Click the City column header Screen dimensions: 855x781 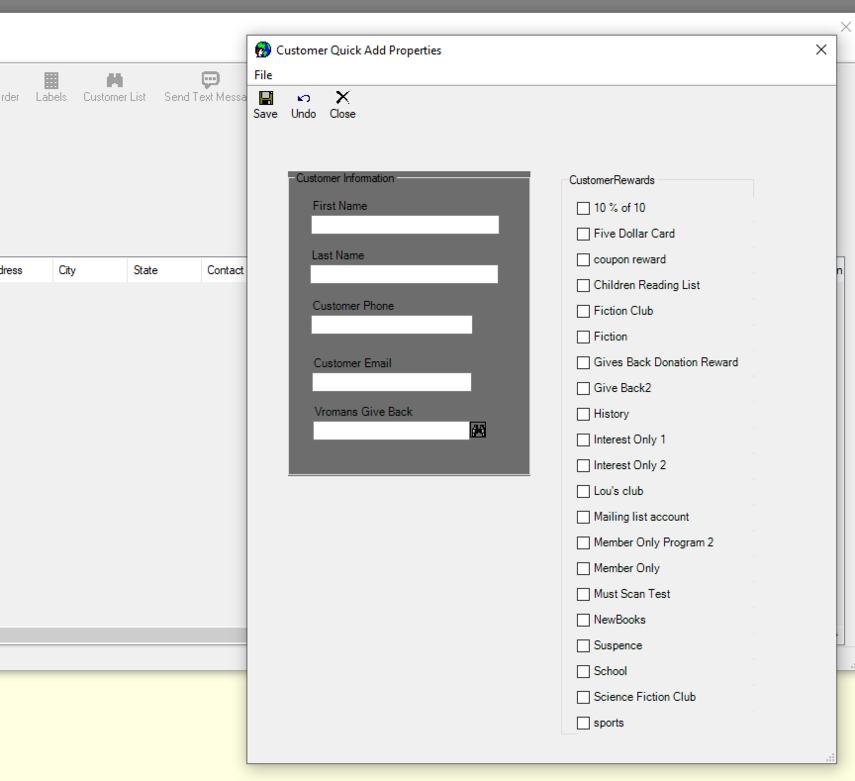(90, 270)
